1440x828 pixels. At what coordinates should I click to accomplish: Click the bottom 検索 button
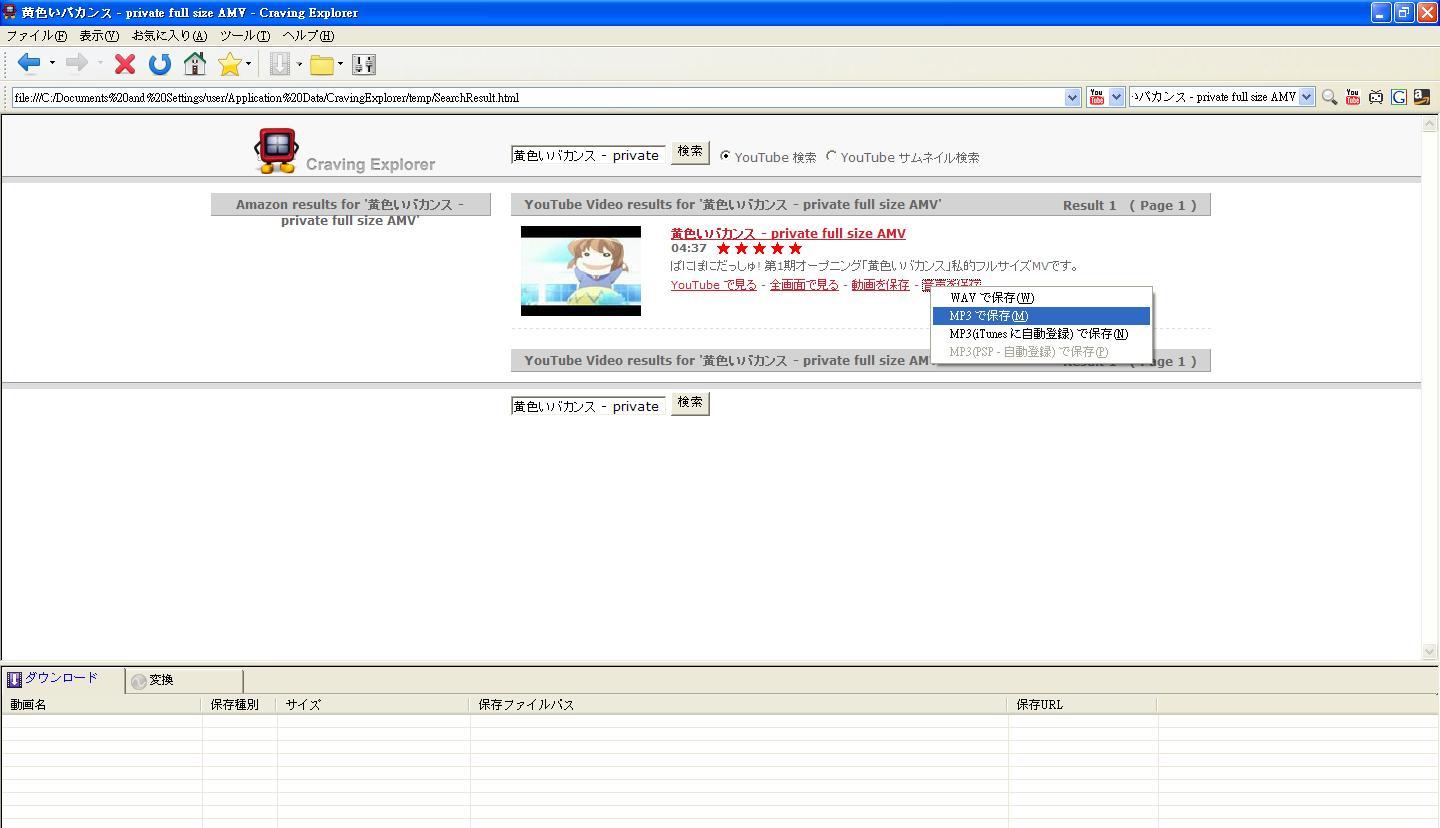690,403
